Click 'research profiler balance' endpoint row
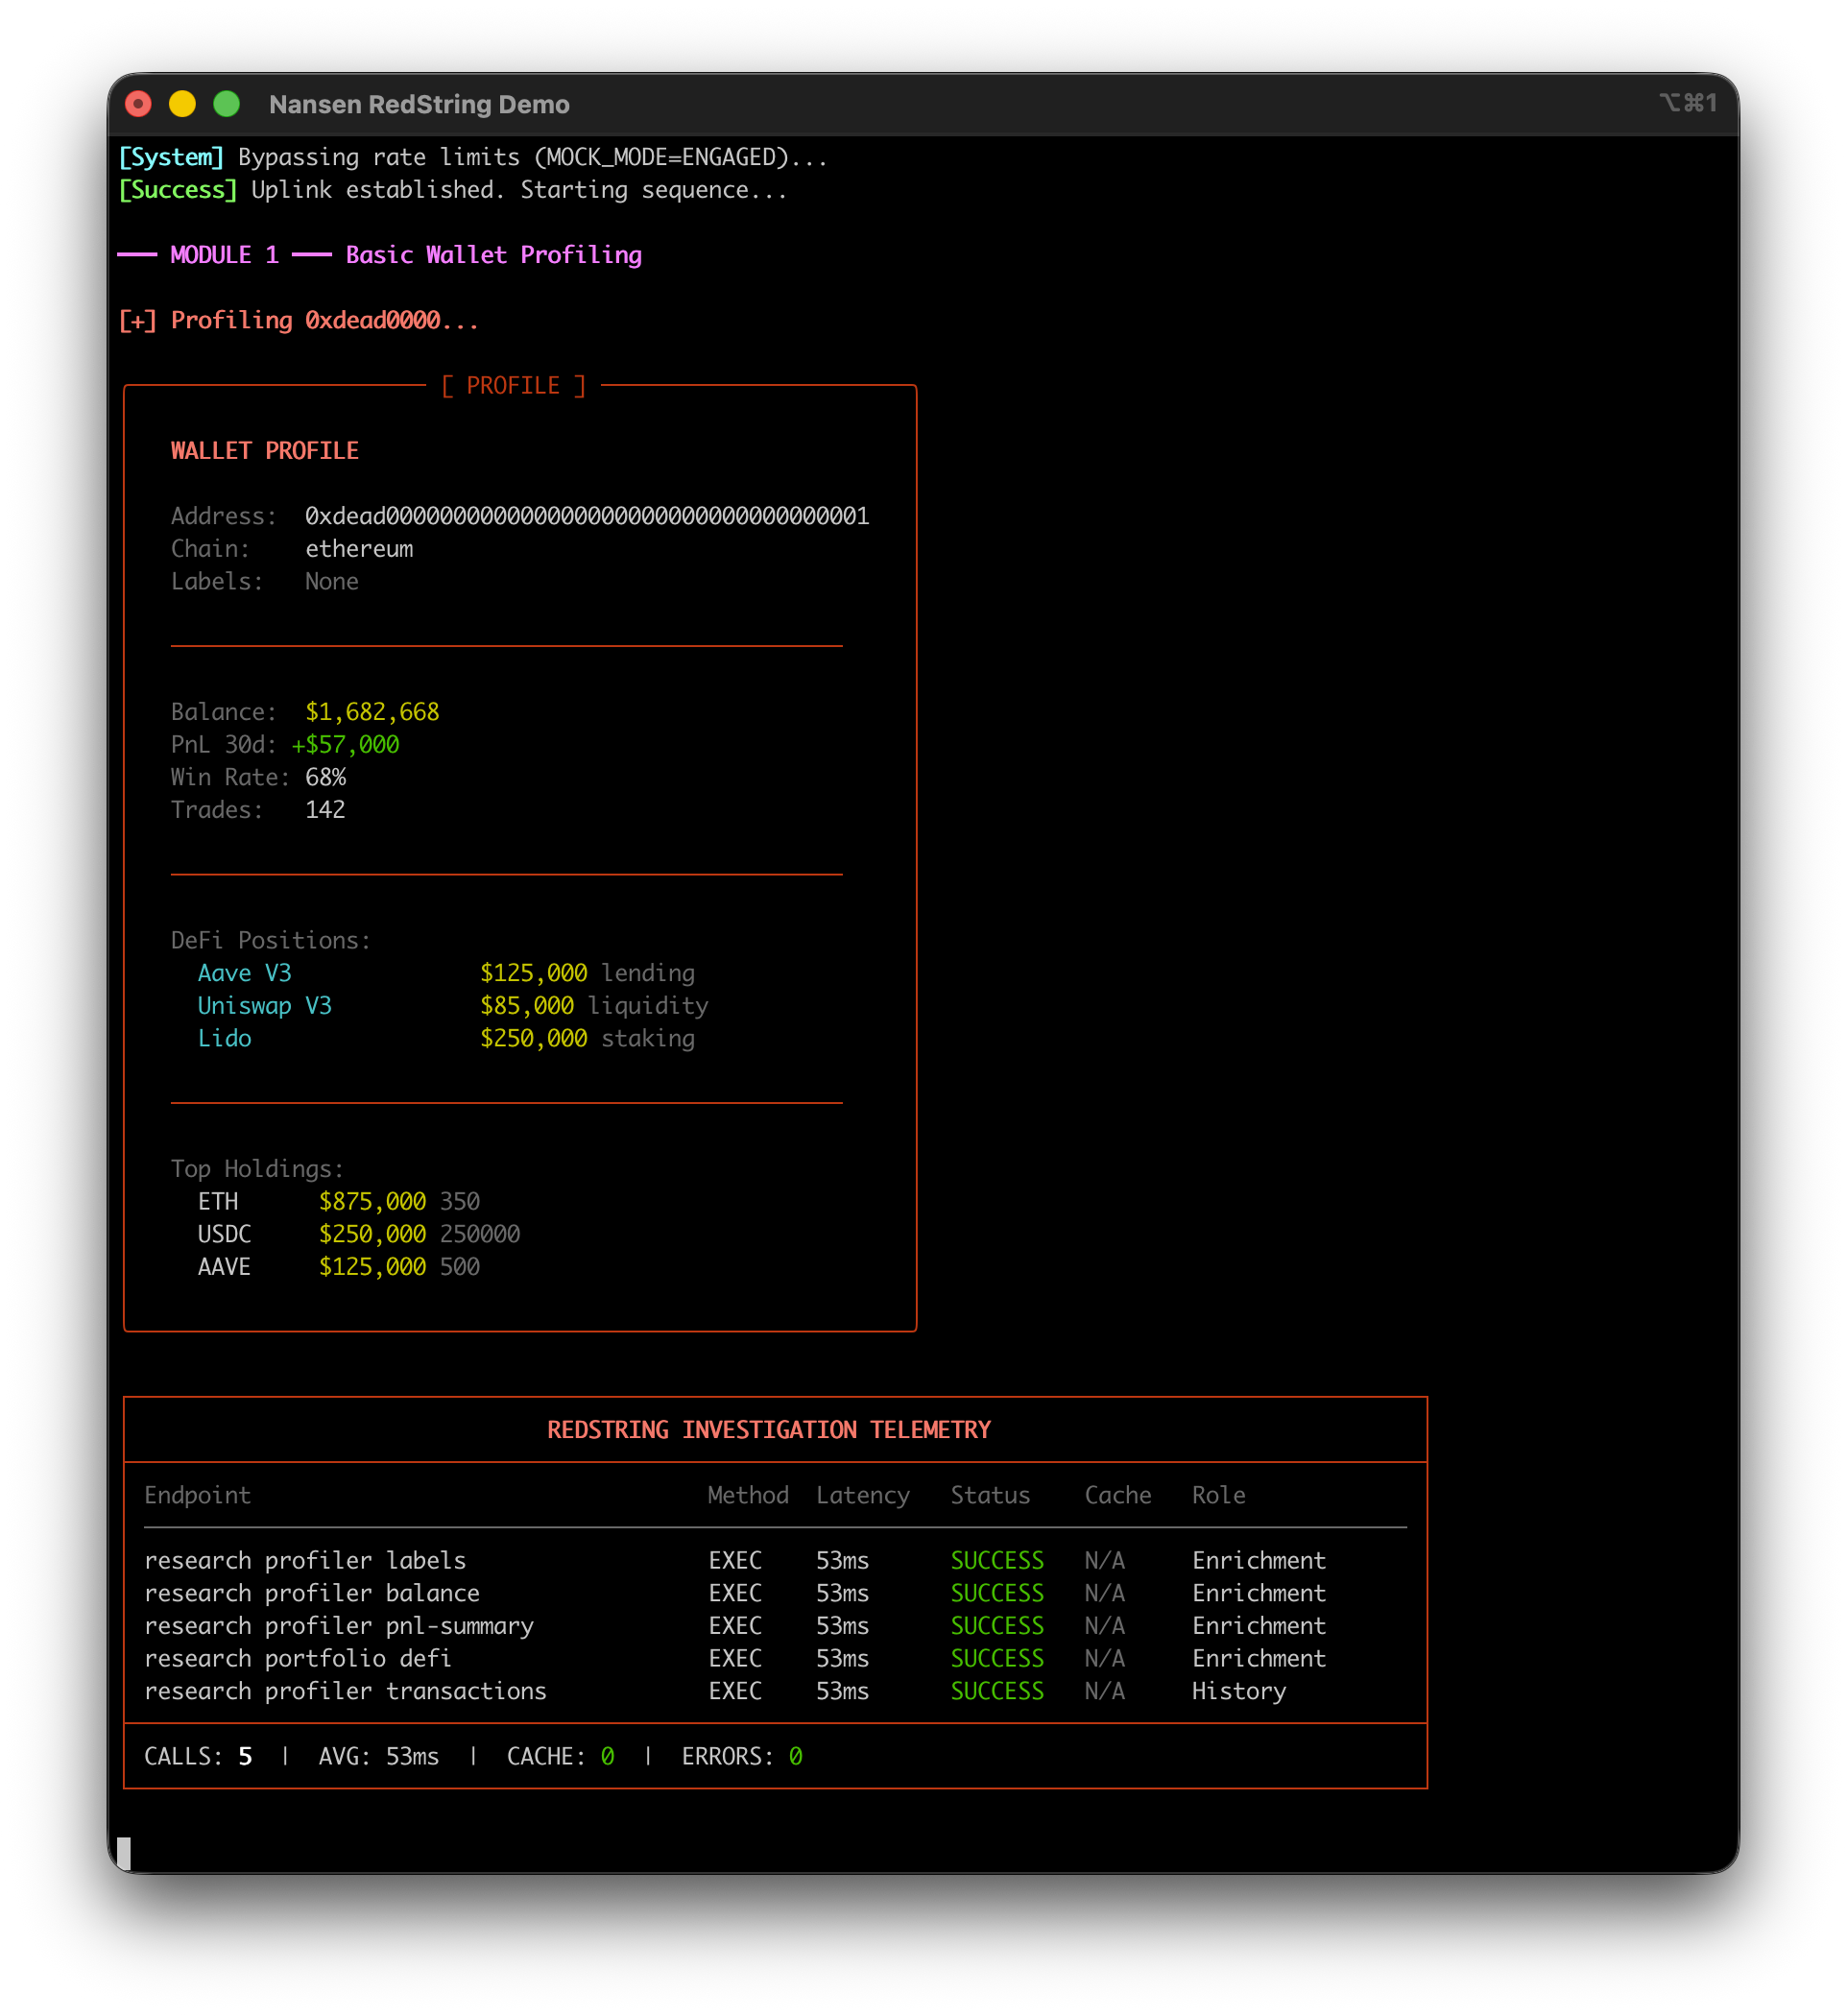 pyautogui.click(x=312, y=1594)
